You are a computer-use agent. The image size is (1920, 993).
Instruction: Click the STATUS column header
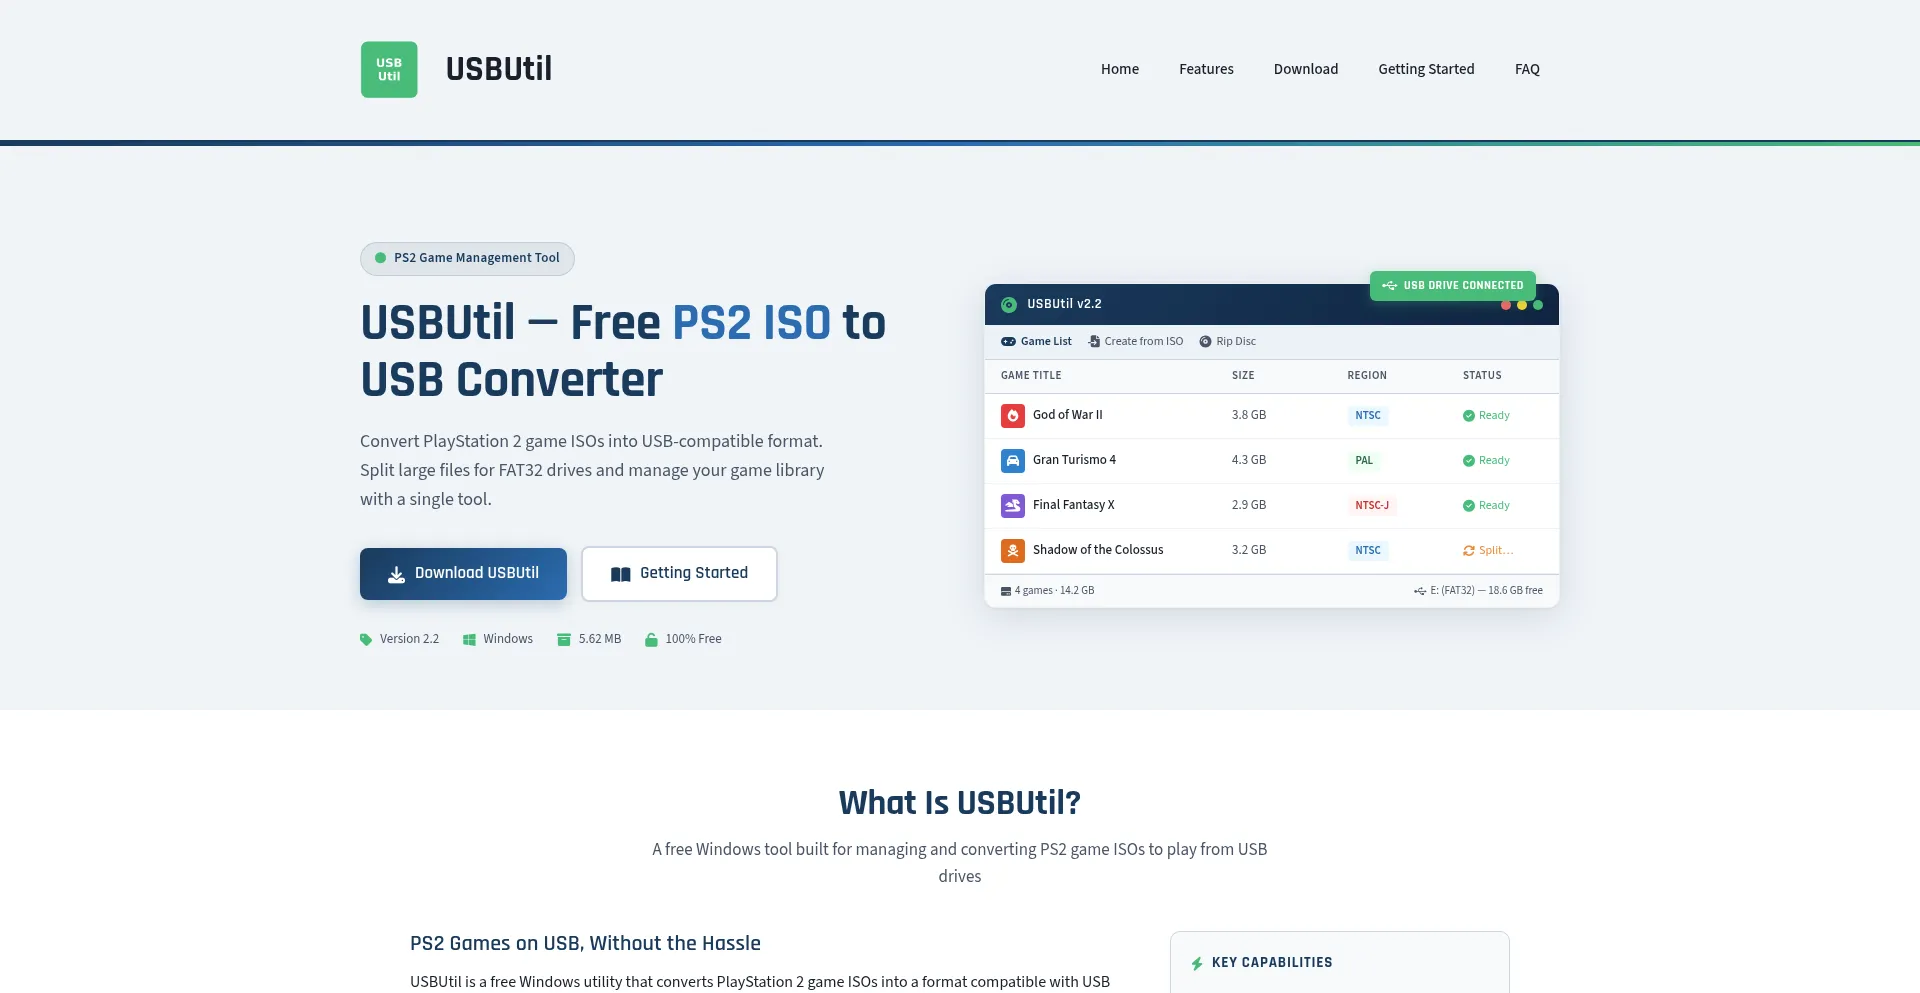tap(1482, 376)
